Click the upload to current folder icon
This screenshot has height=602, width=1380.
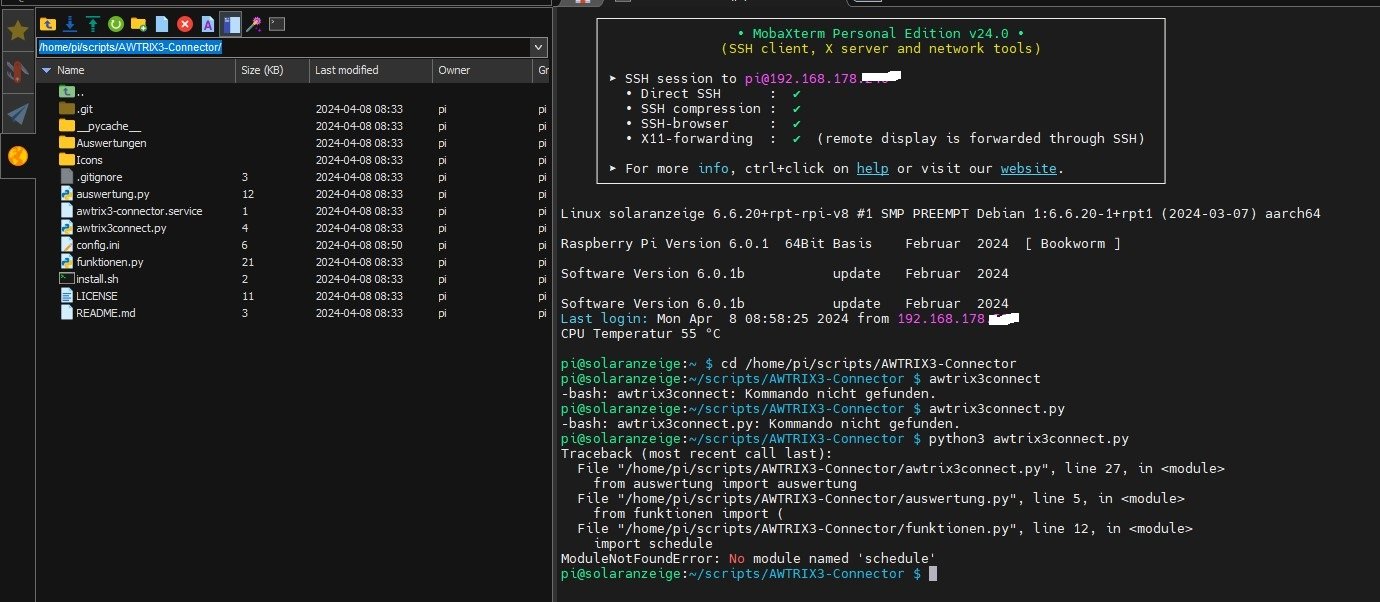(93, 23)
